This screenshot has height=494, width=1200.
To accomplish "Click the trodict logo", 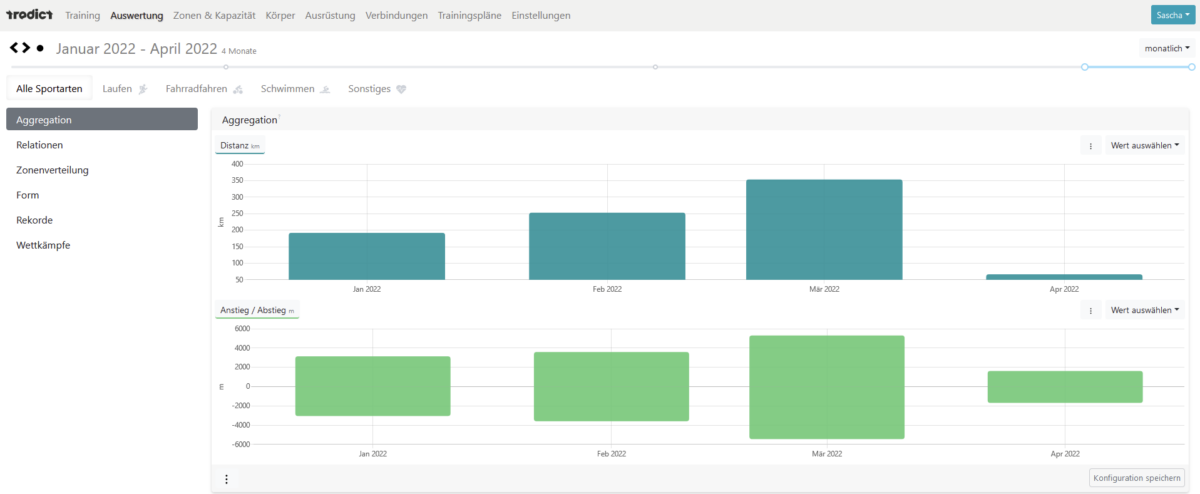I will pos(29,15).
